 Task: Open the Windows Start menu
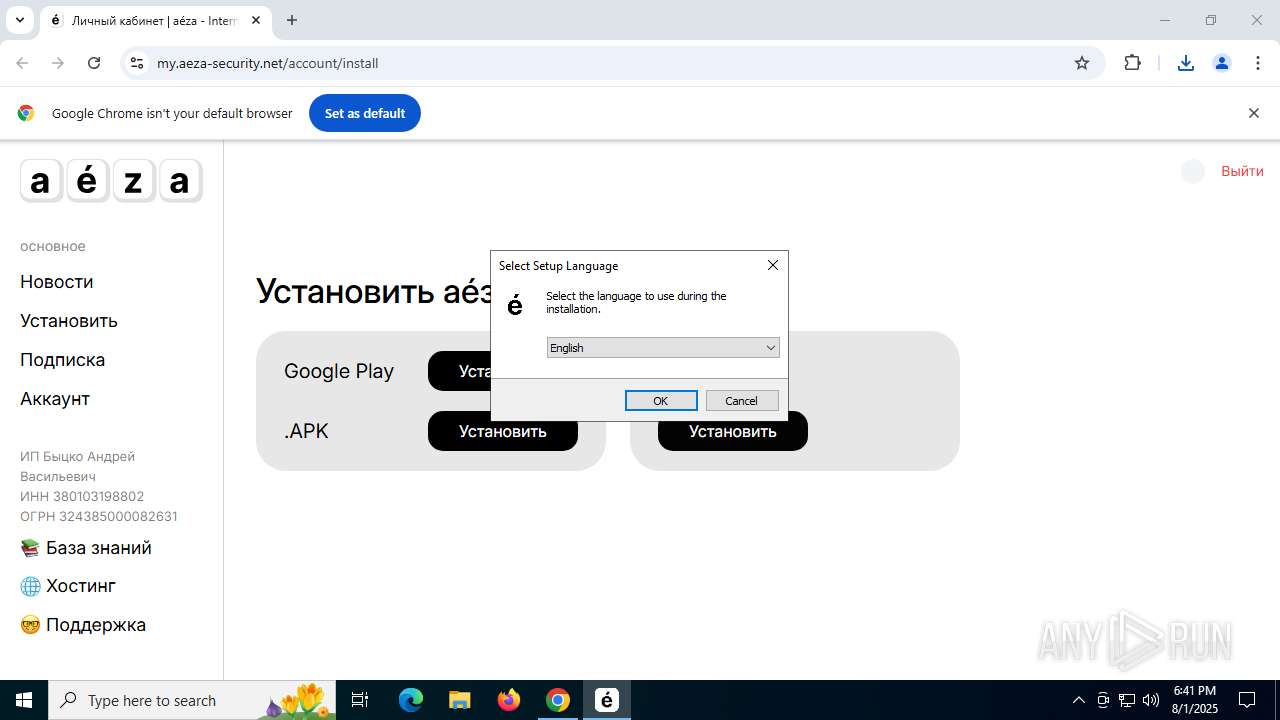(24, 700)
